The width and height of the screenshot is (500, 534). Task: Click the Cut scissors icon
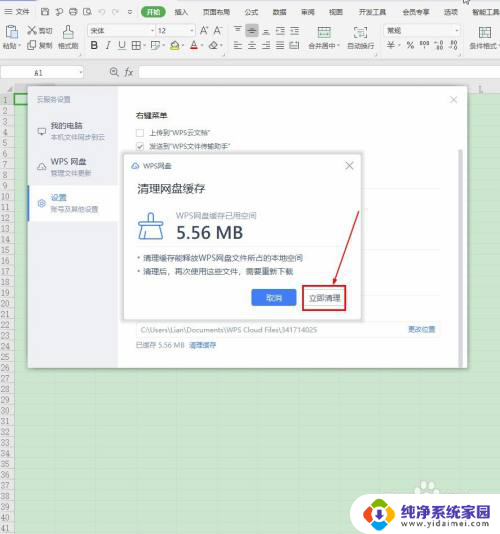pyautogui.click(x=32, y=30)
